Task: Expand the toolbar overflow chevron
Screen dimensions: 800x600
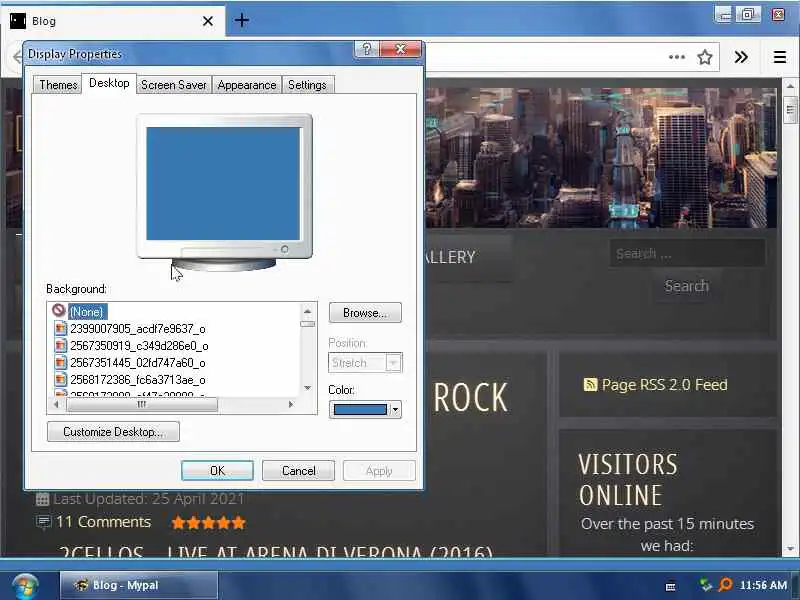Action: click(x=741, y=57)
